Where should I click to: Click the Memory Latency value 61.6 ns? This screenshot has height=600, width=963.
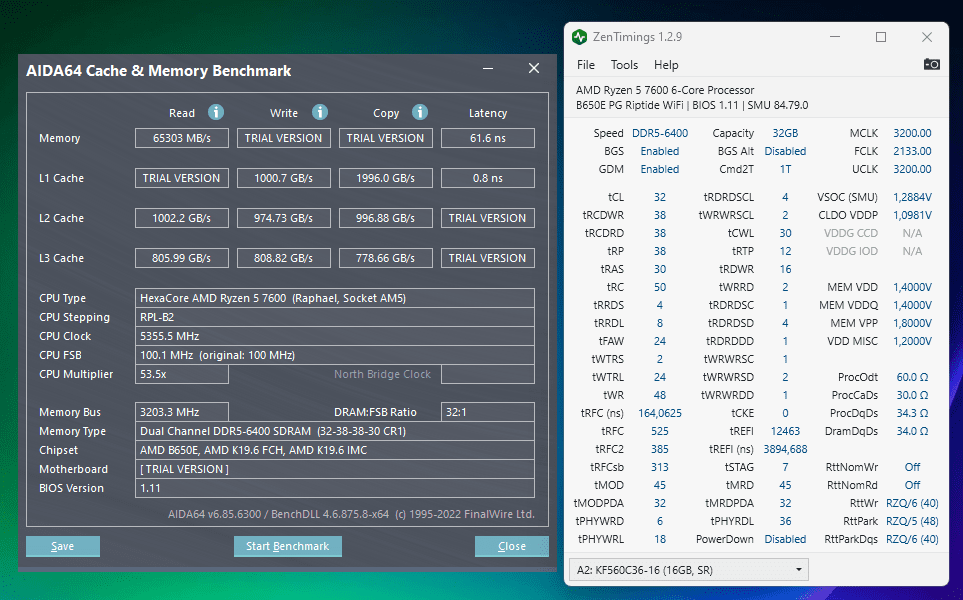pos(488,138)
